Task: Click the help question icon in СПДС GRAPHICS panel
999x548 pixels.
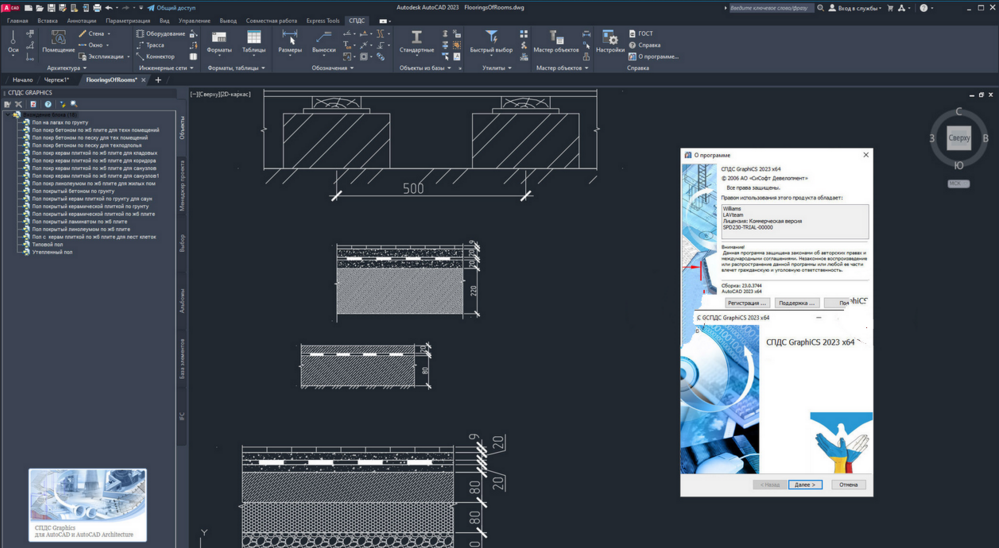Action: tap(48, 104)
